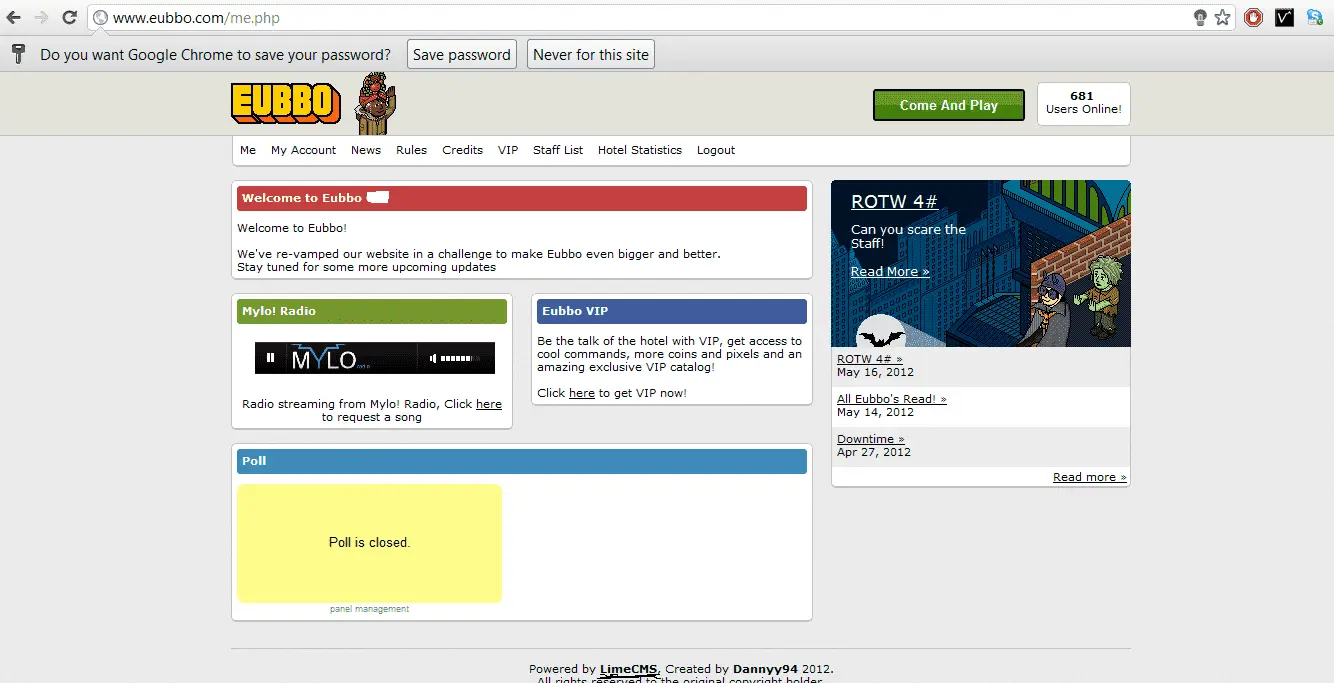Open the black V extension icon

click(x=1285, y=17)
